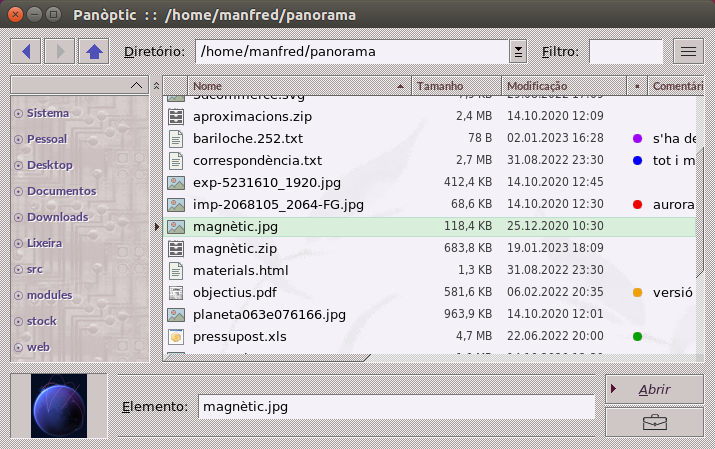Viewport: 715px width, 449px height.
Task: Click the image icon of imp-2068105_2064-FG.jpg
Action: coord(176,205)
